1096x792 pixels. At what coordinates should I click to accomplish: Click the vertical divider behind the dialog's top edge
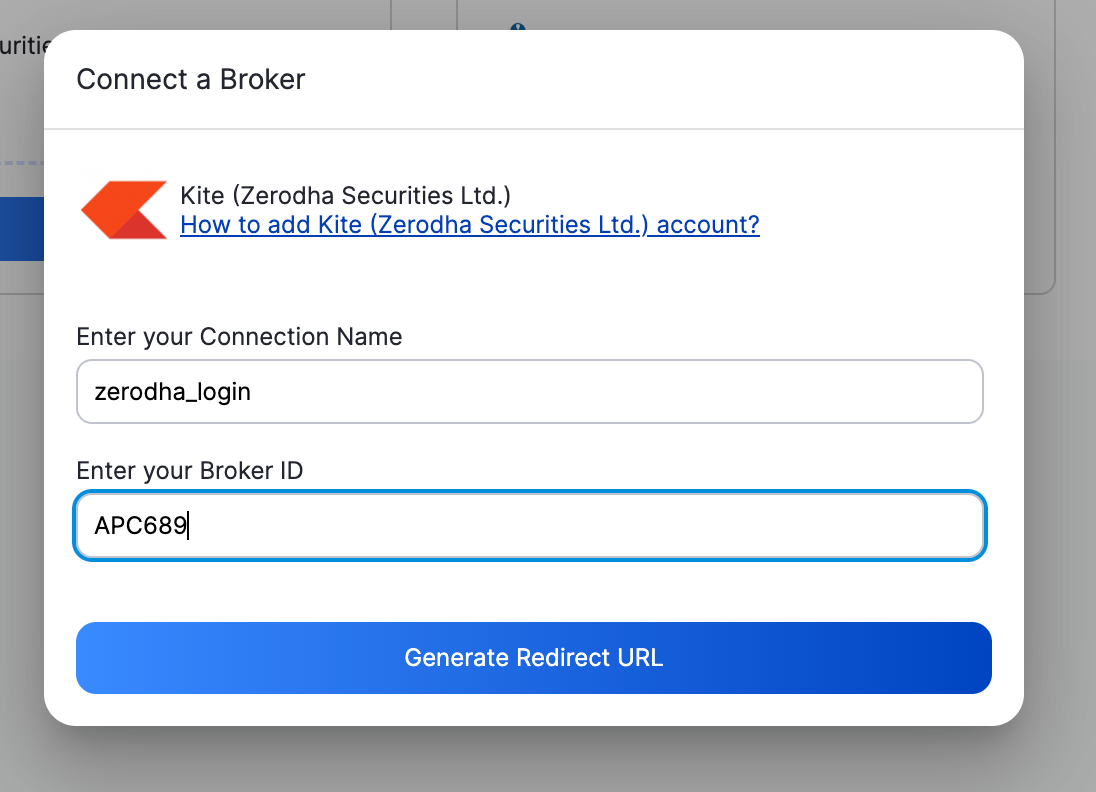click(390, 14)
